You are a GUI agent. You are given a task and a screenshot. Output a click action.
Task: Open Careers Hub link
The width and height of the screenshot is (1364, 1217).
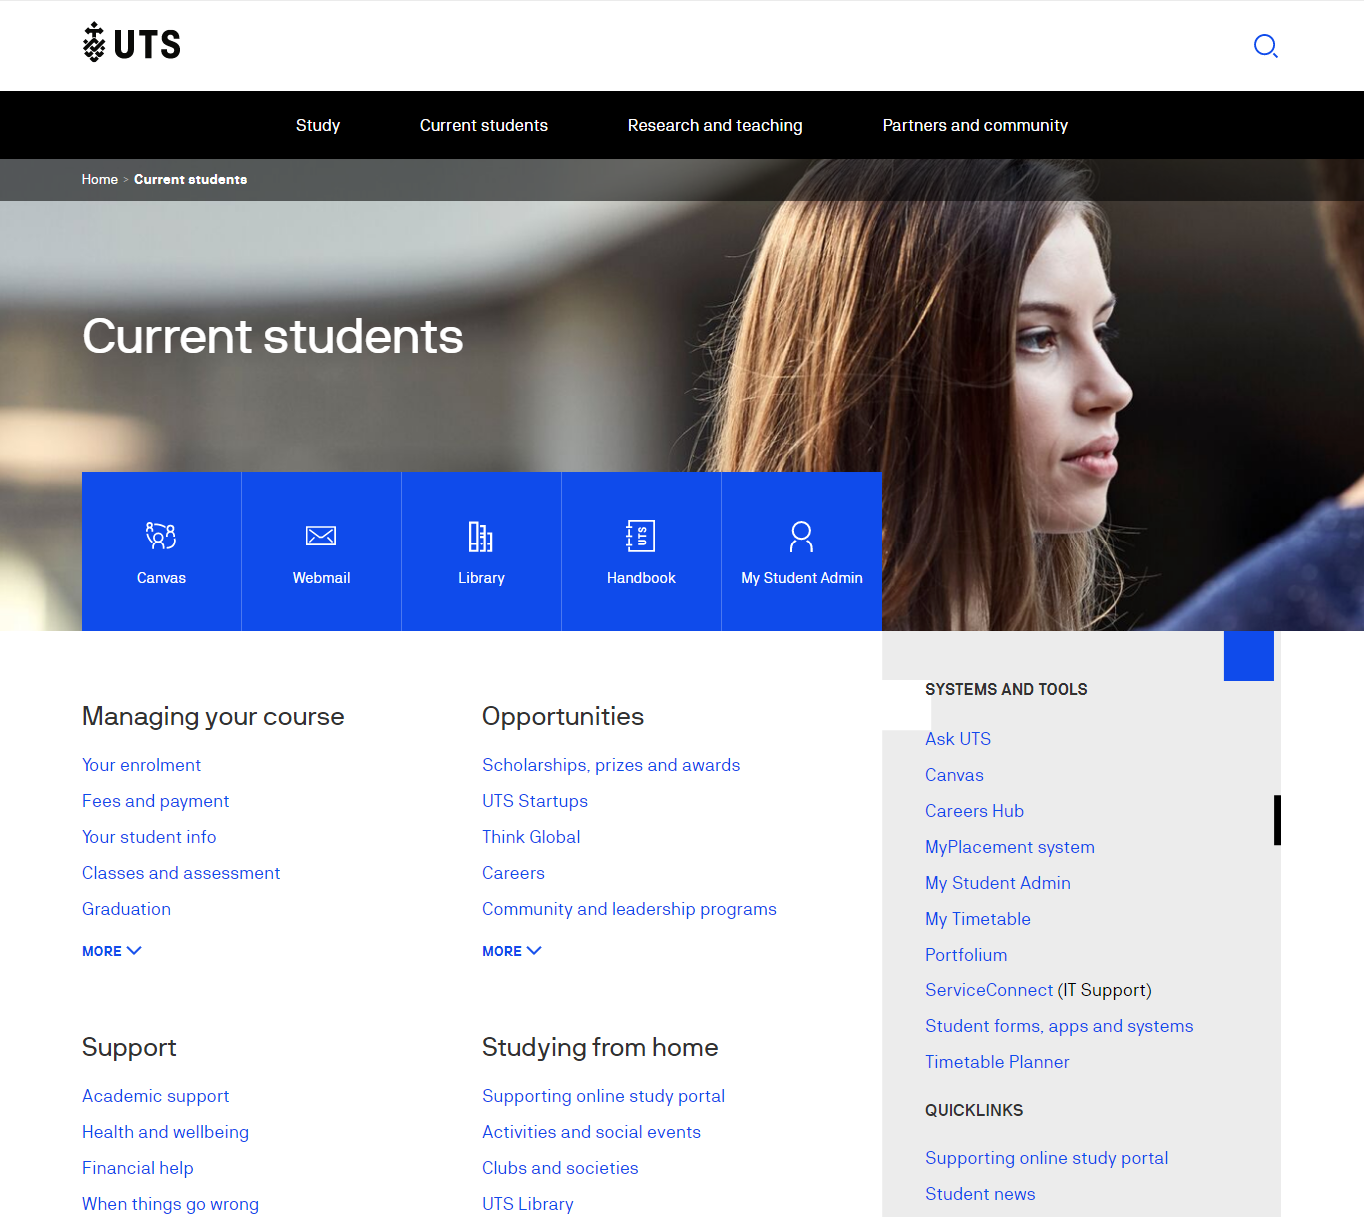974,811
